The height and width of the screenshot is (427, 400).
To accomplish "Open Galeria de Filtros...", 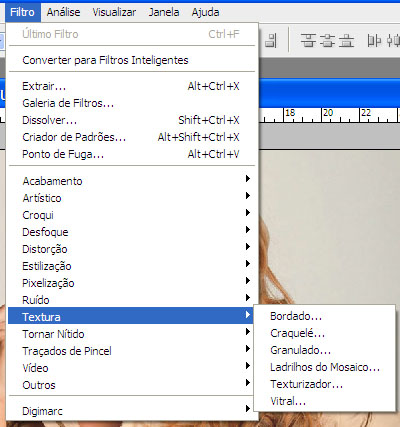I will point(132,103).
